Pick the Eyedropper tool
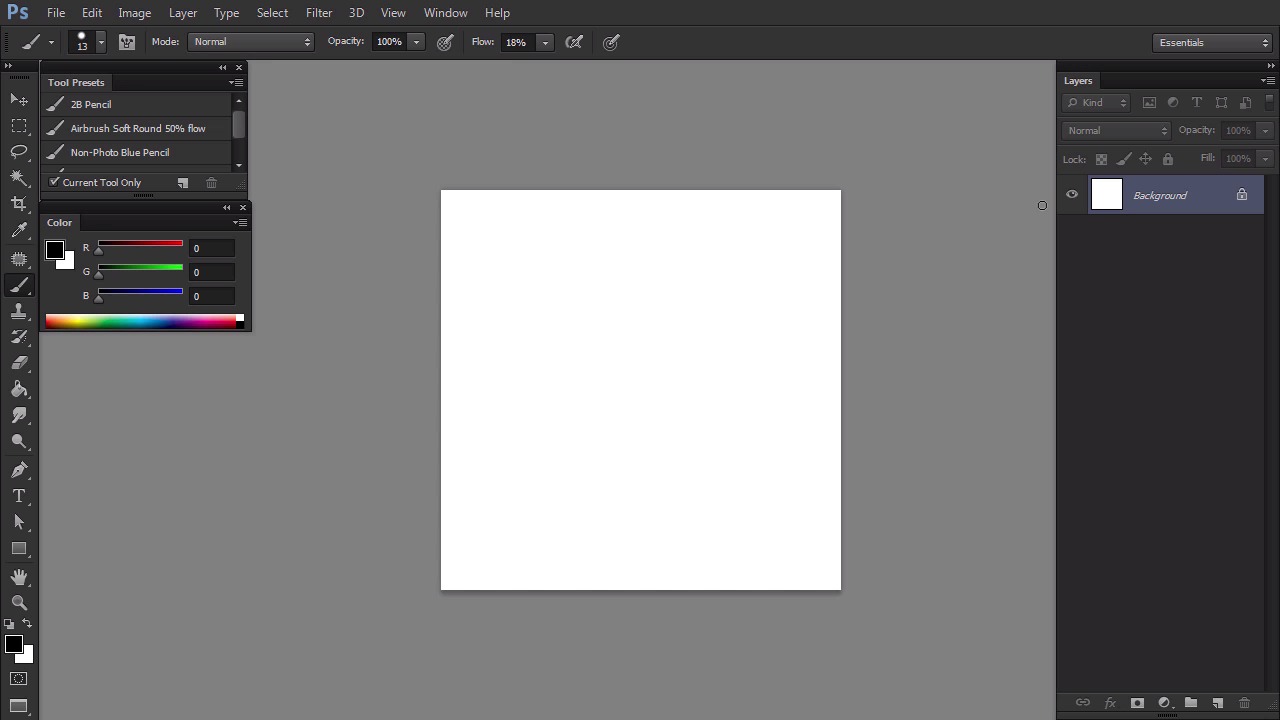 (x=19, y=231)
